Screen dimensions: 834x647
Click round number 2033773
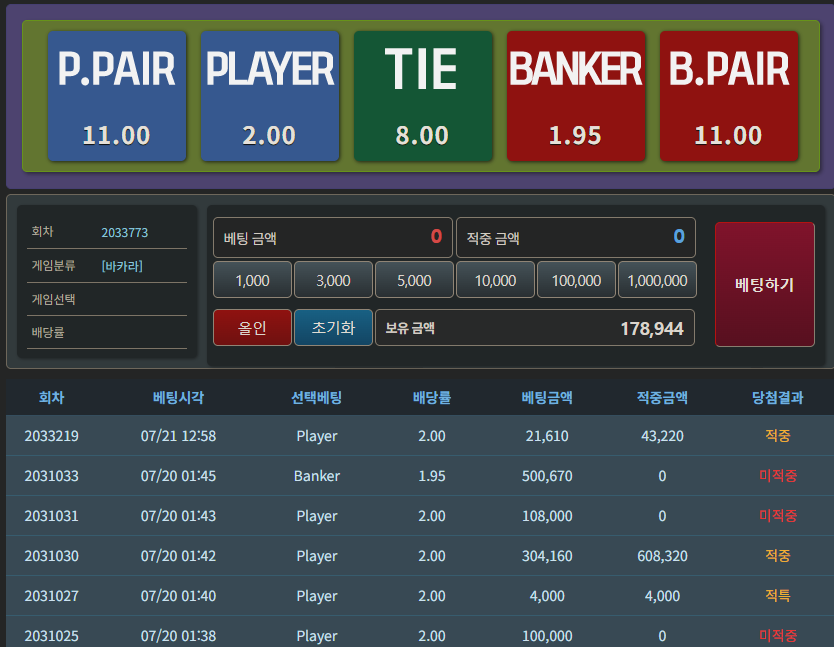tap(124, 233)
